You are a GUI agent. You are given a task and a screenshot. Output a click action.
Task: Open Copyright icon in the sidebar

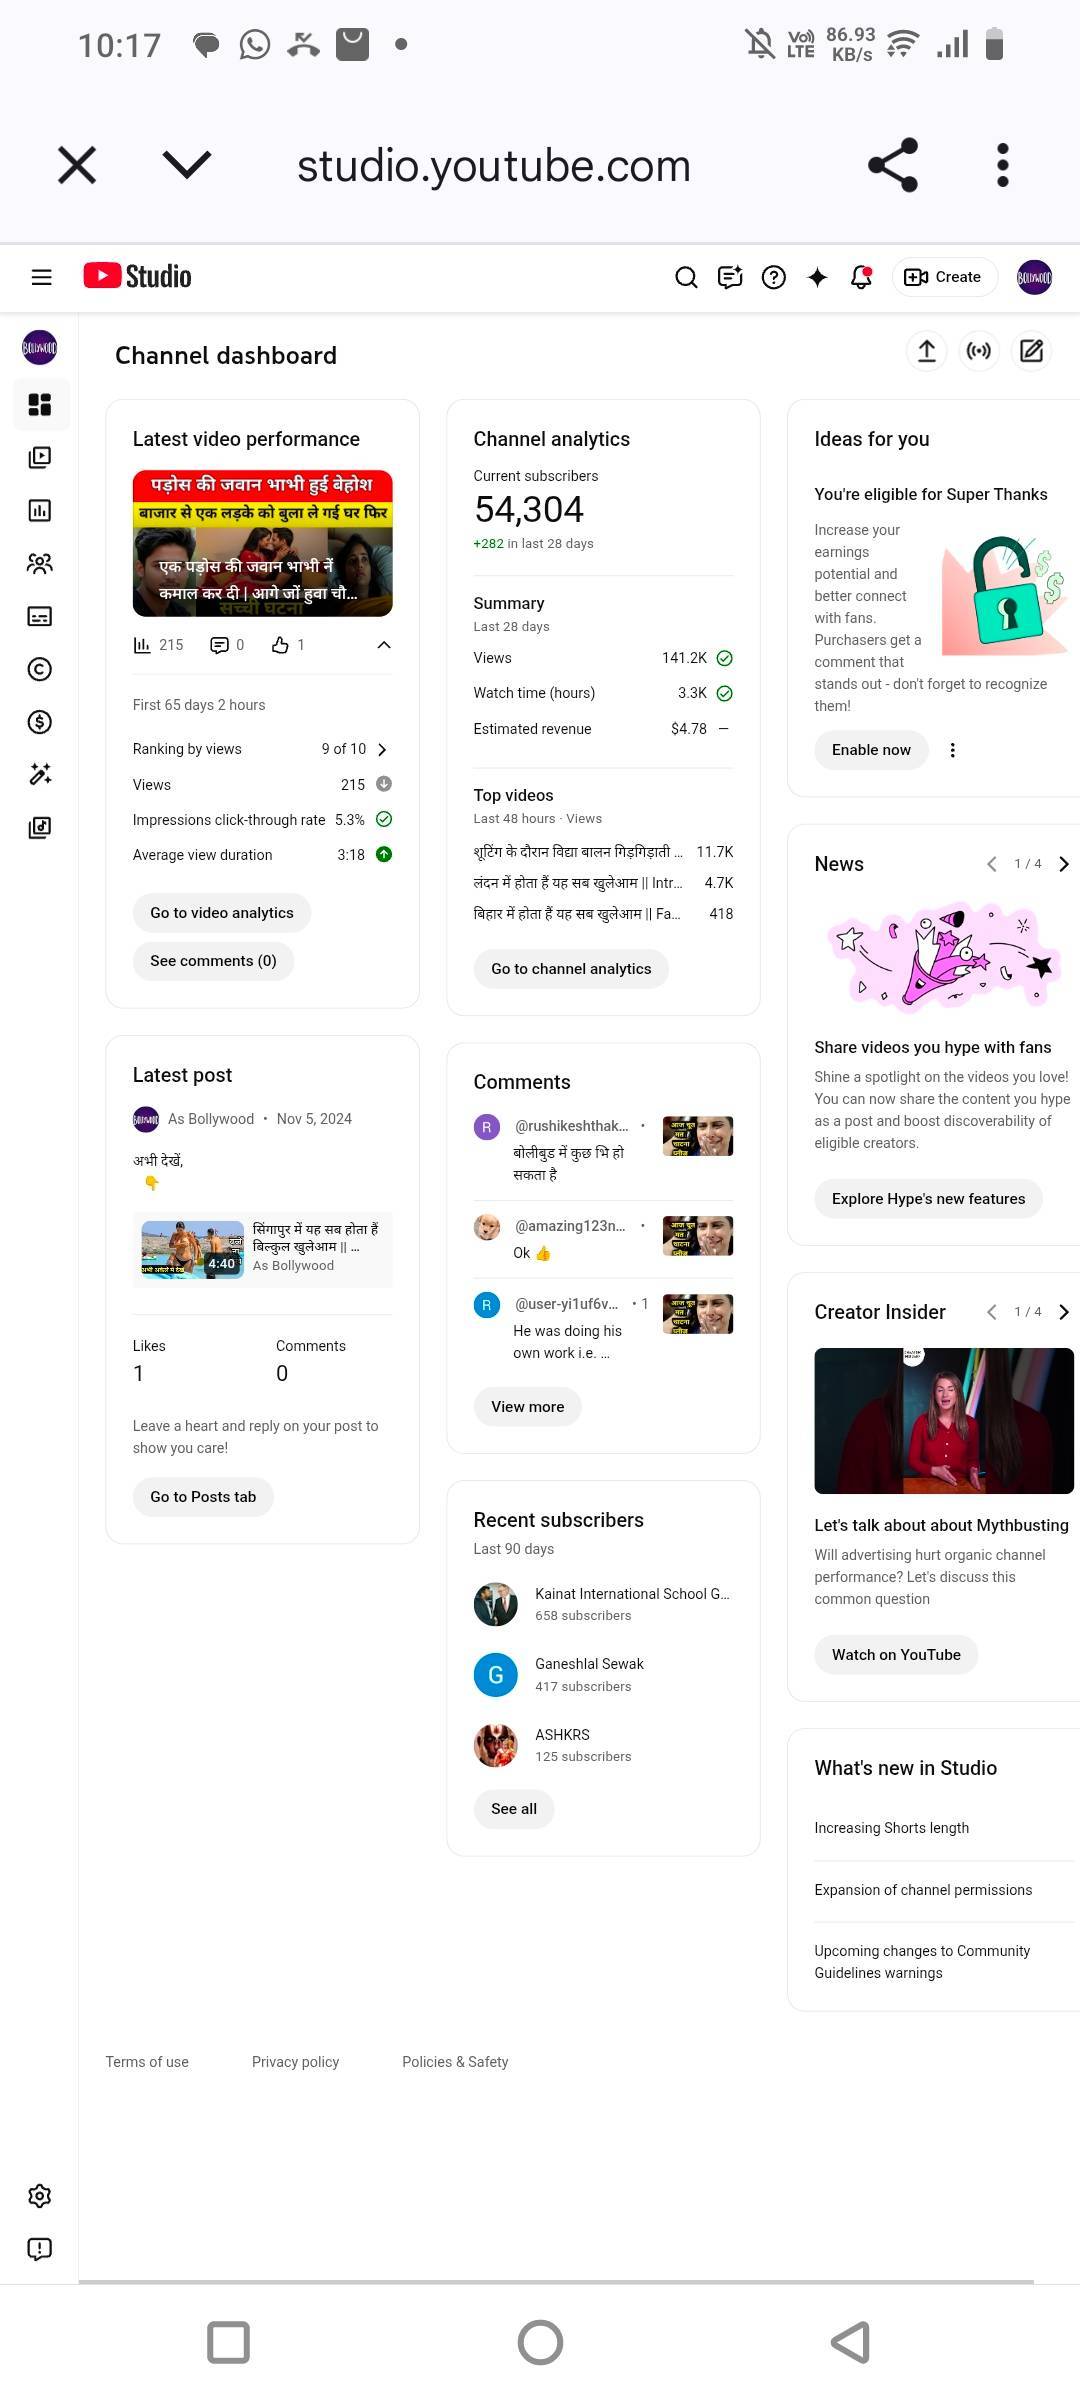(x=40, y=669)
